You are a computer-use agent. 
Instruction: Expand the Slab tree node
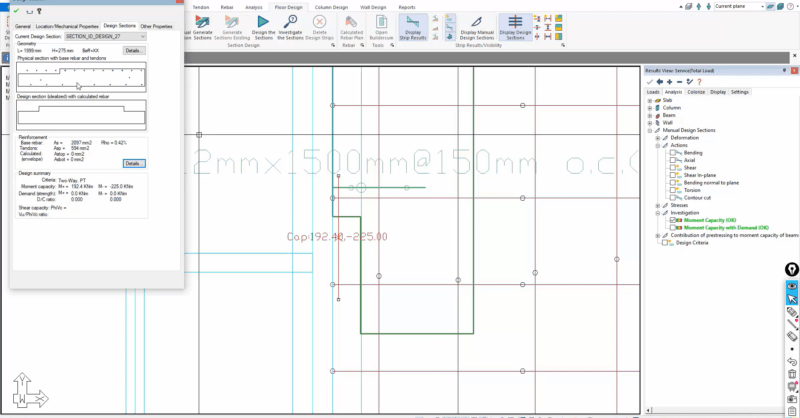pos(650,99)
